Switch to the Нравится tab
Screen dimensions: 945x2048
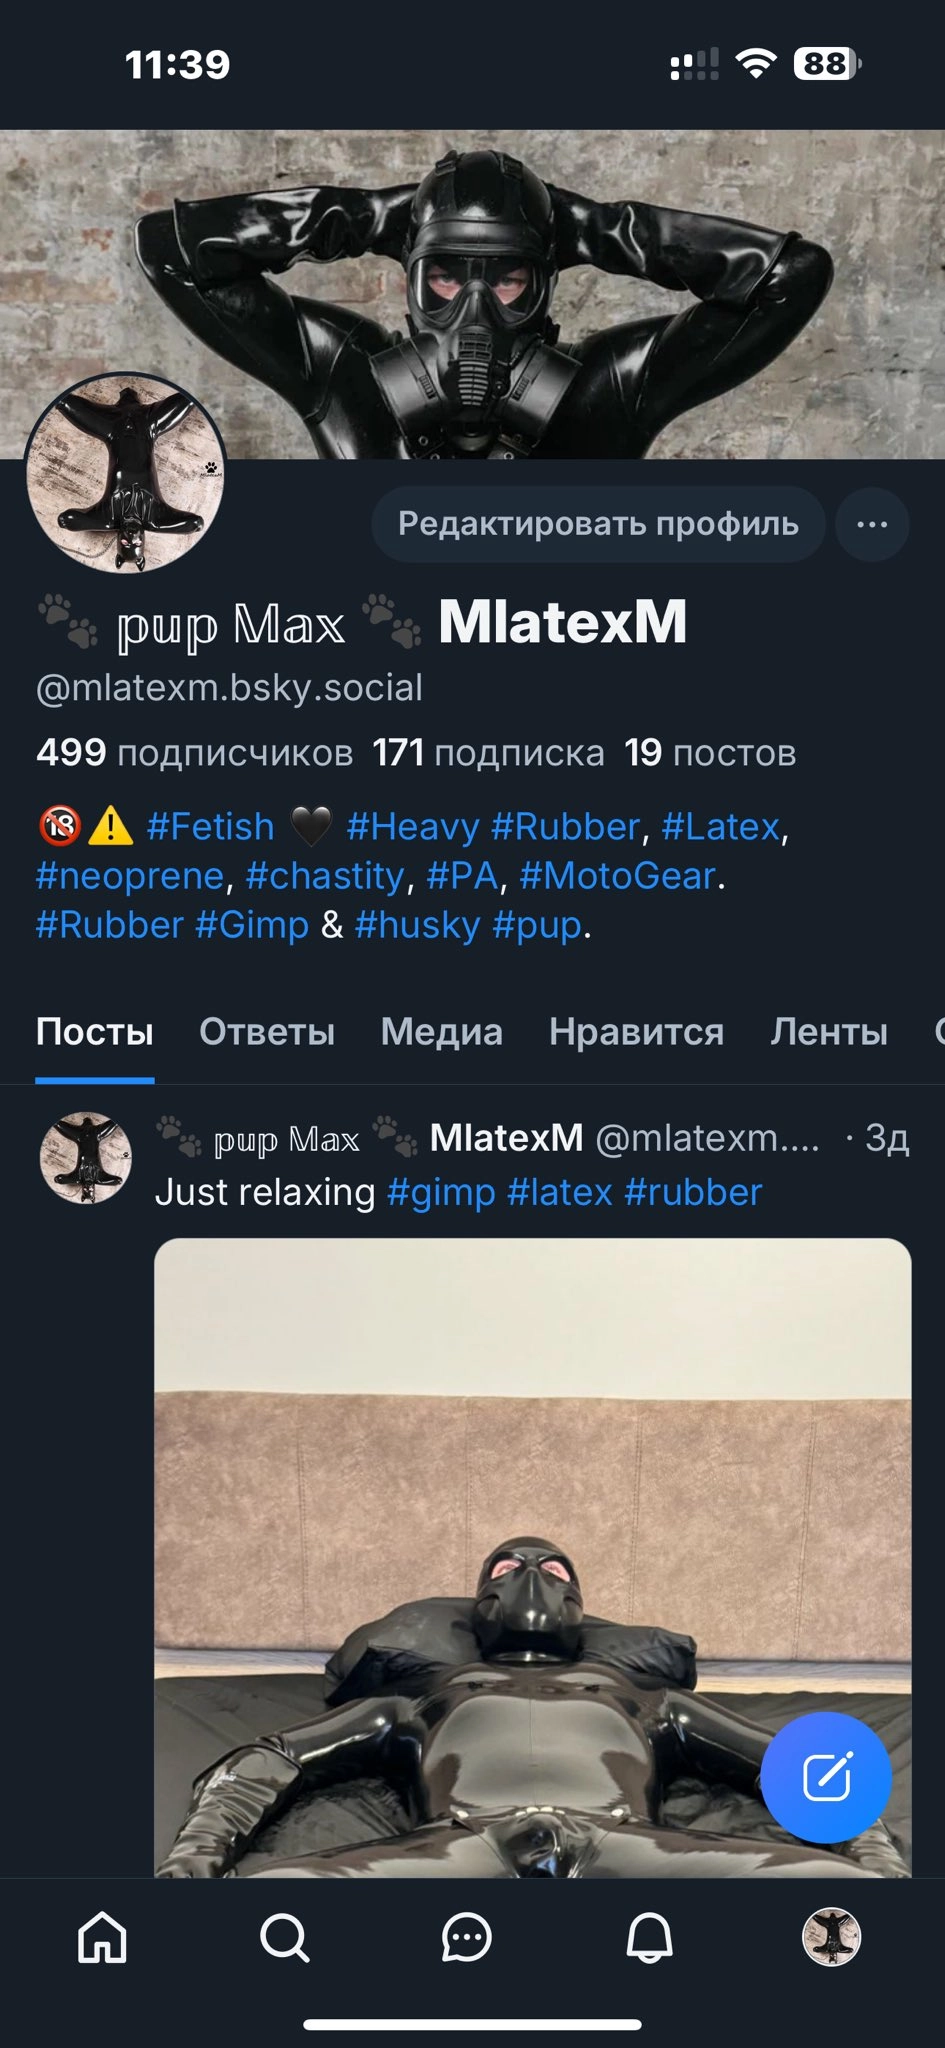(x=636, y=1032)
